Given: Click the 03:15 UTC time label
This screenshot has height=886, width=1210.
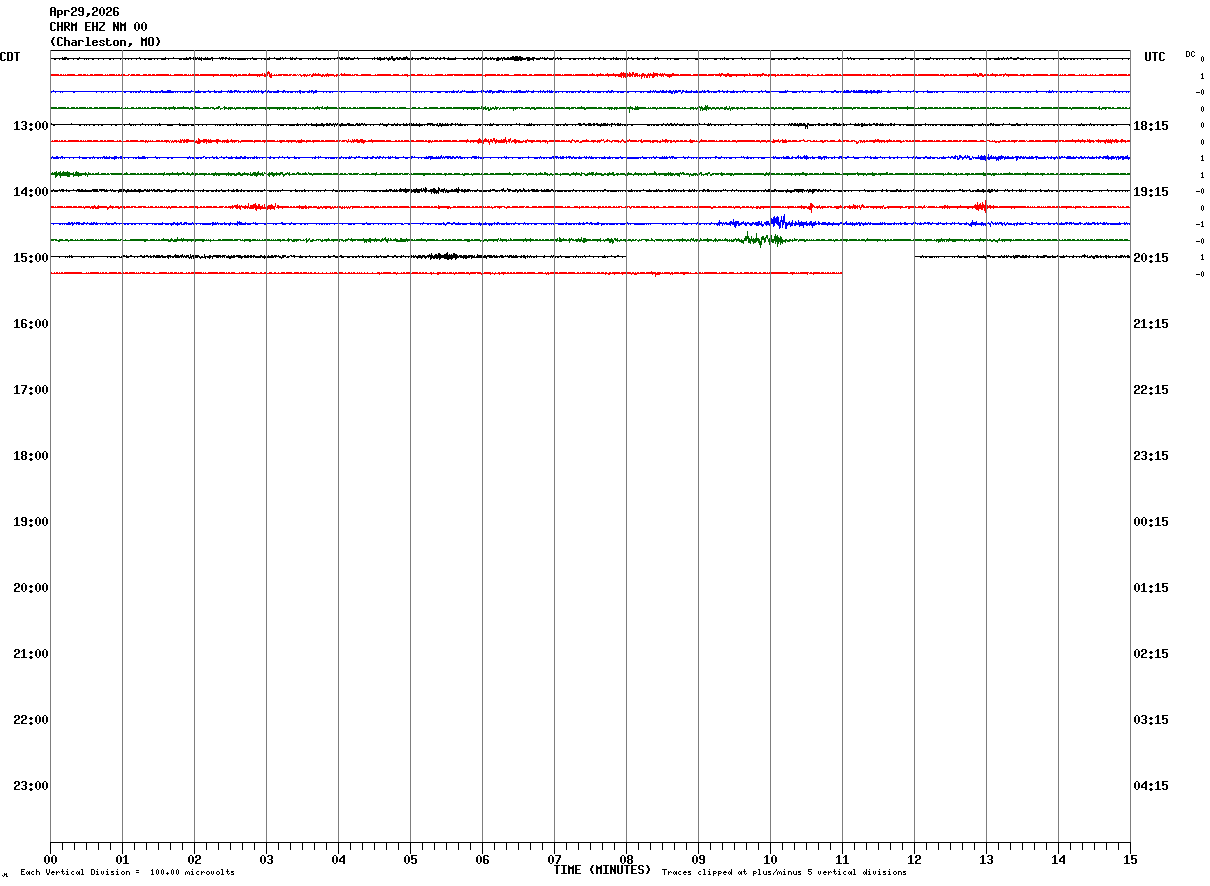Looking at the screenshot, I should 1151,719.
